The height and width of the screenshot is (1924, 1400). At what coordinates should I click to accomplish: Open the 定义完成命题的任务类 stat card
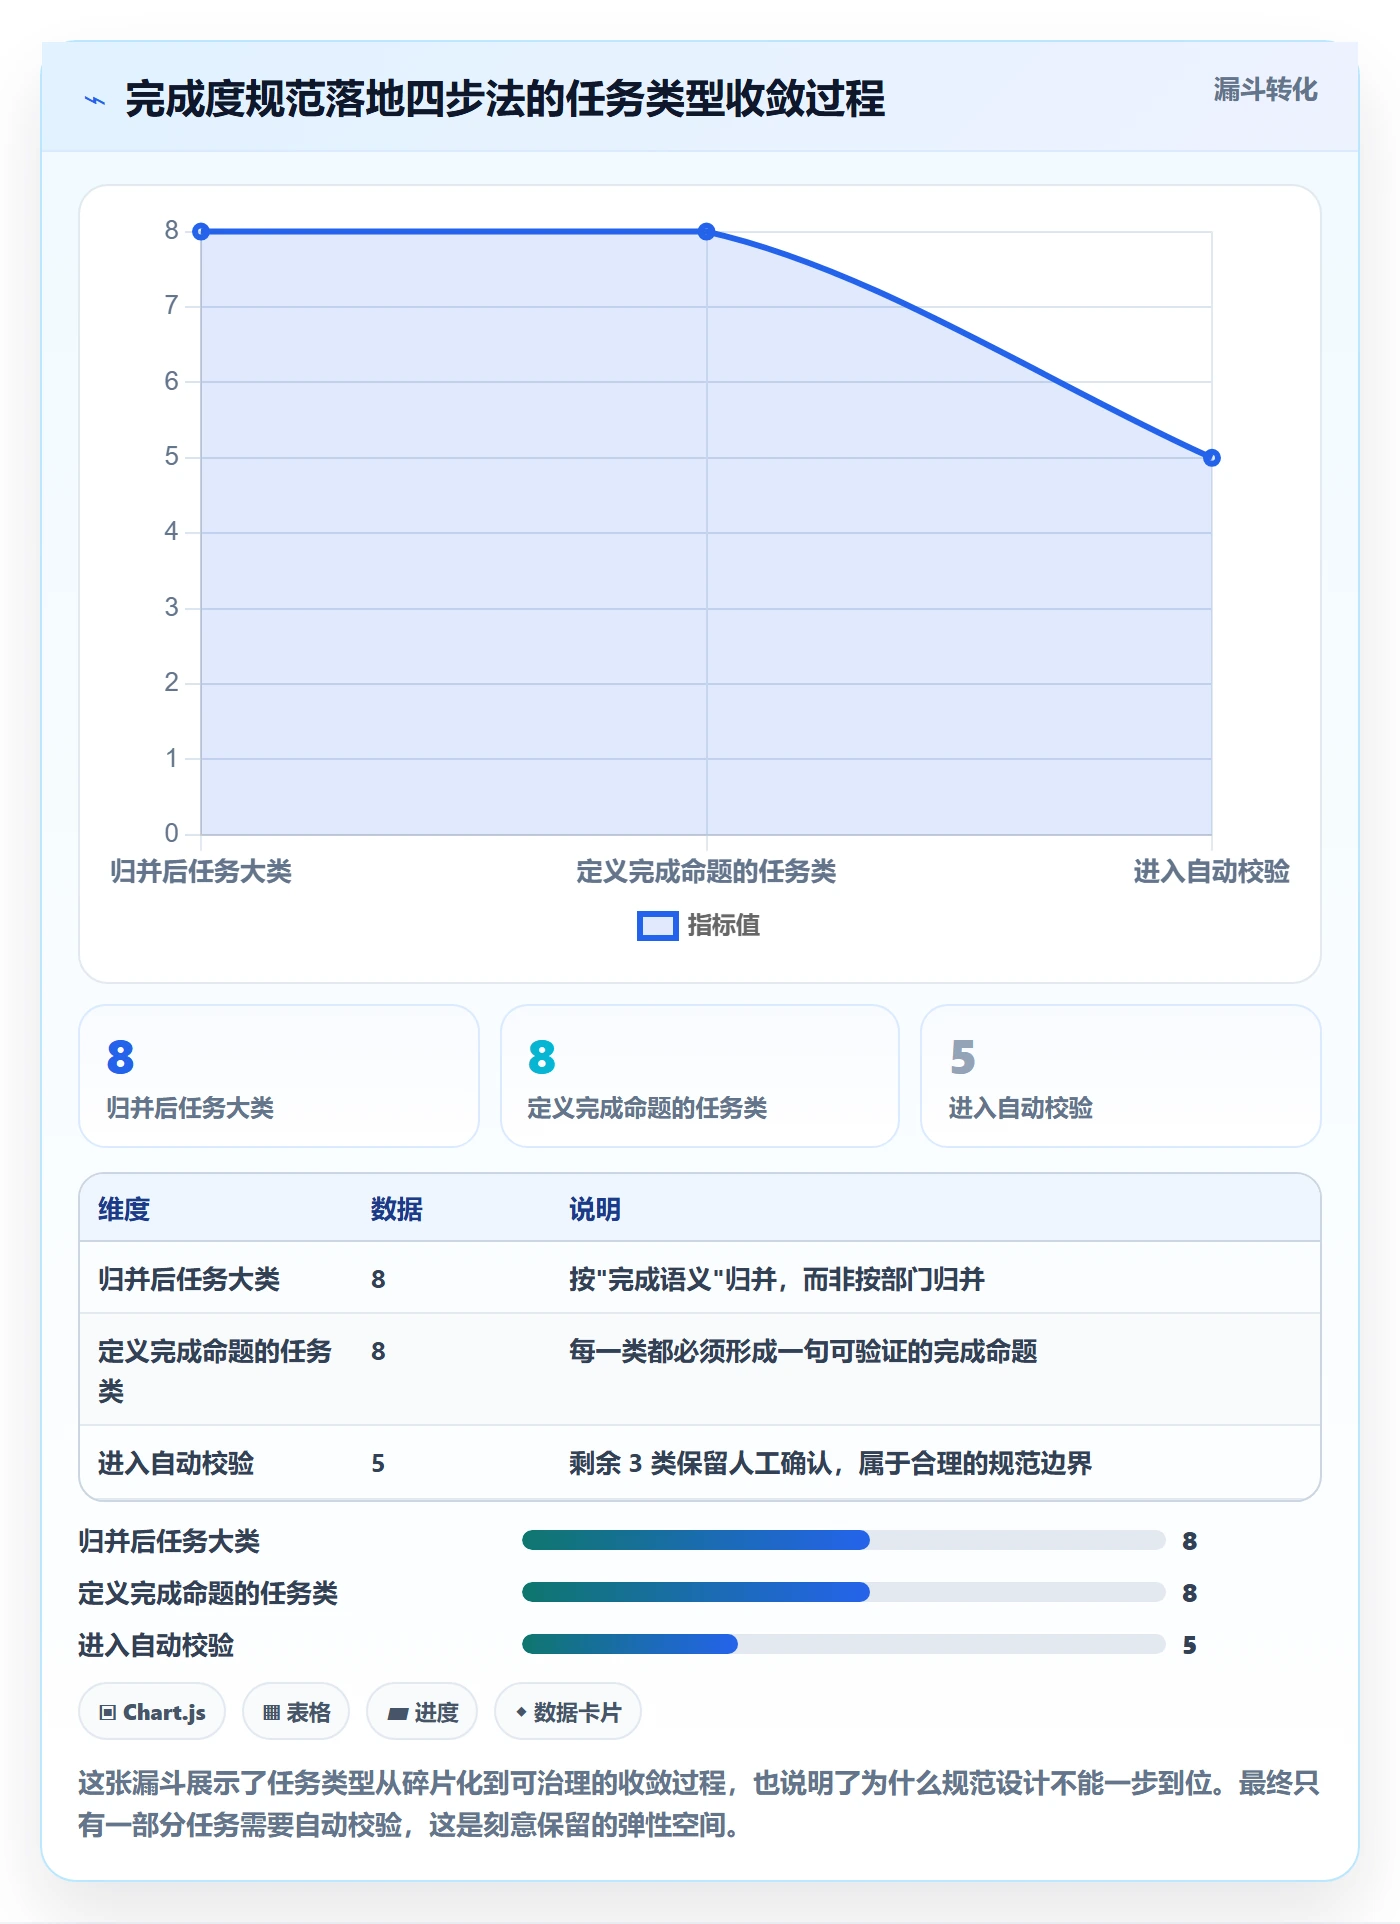point(700,1076)
